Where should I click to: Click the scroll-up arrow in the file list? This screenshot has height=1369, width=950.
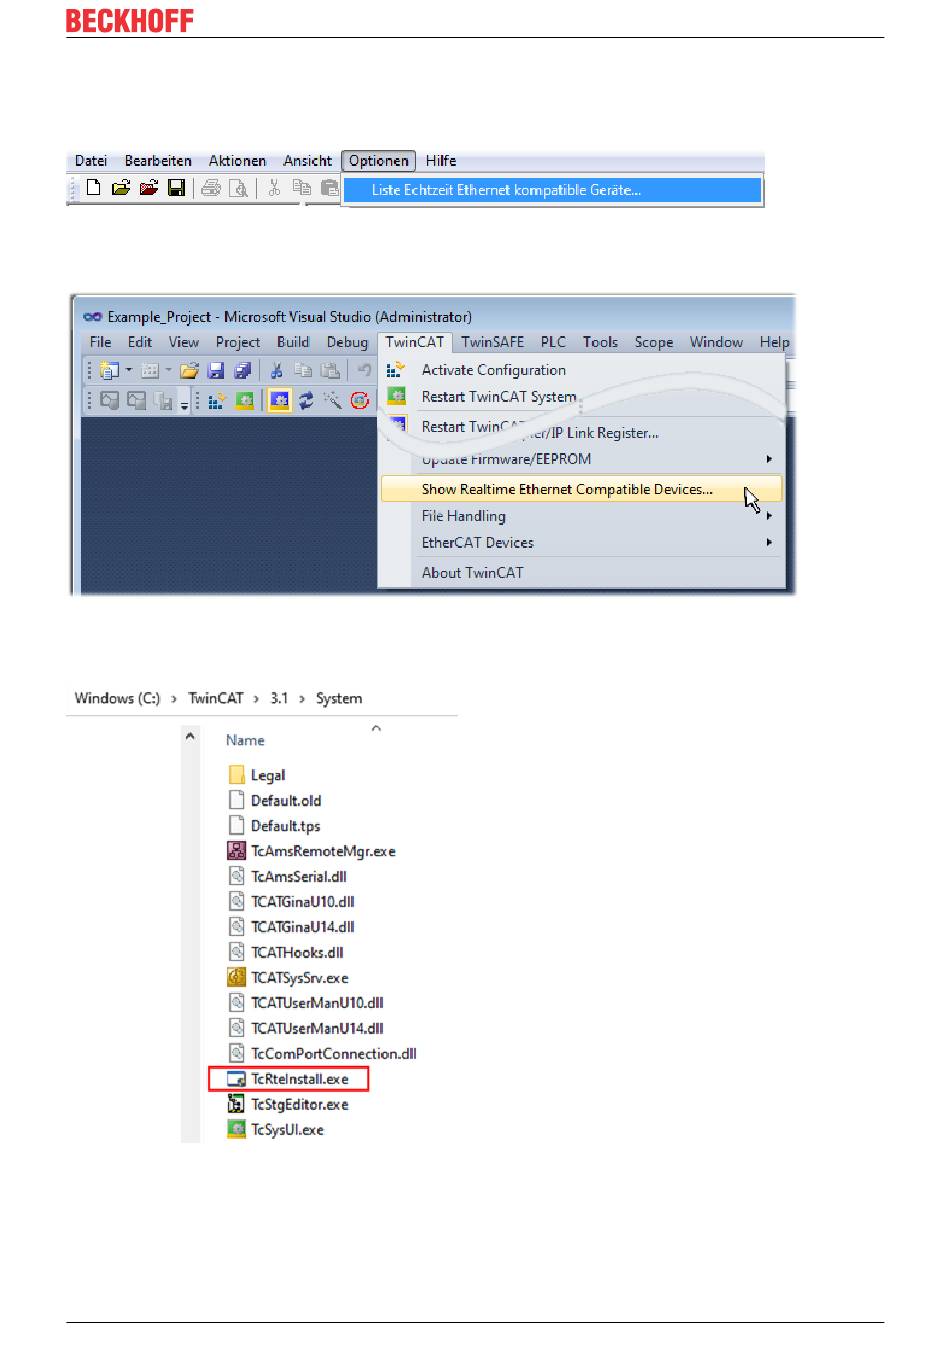190,737
